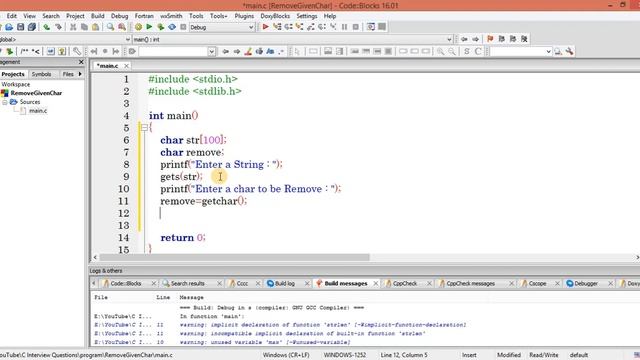Show more Management tabs with arrow
The height and width of the screenshot is (360, 640).
80,74
